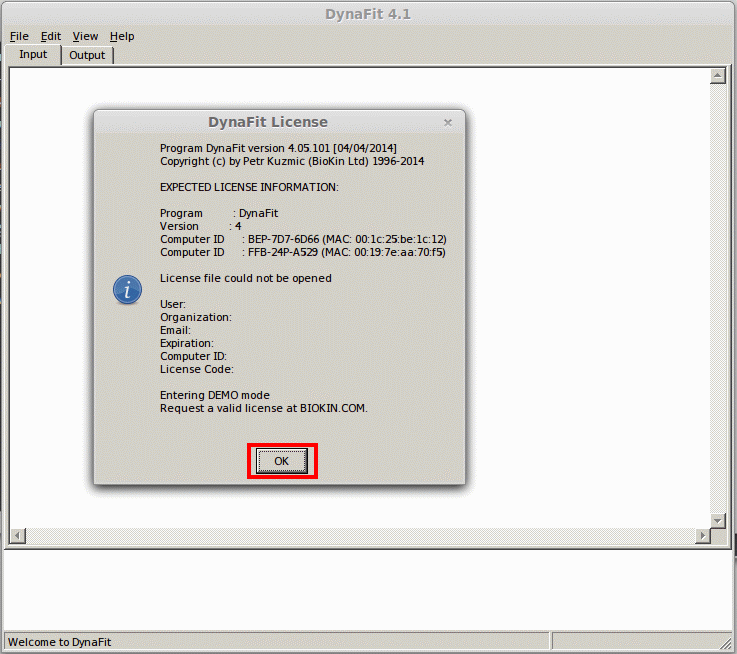The height and width of the screenshot is (654, 737).
Task: Click the 'Email:' label
Action: pos(175,330)
